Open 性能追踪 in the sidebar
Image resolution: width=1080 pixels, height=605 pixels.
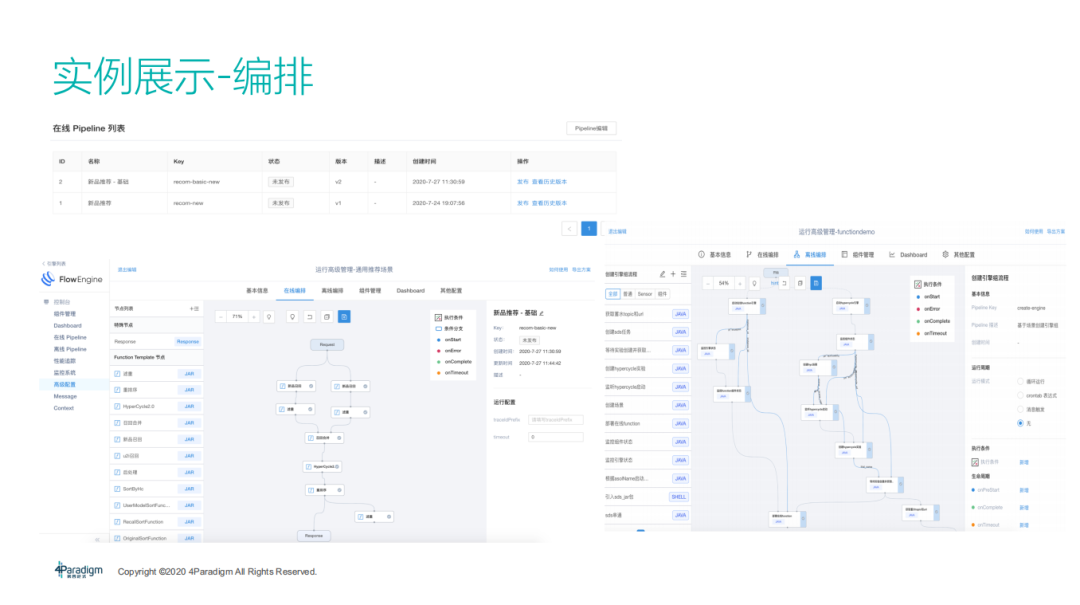65,361
